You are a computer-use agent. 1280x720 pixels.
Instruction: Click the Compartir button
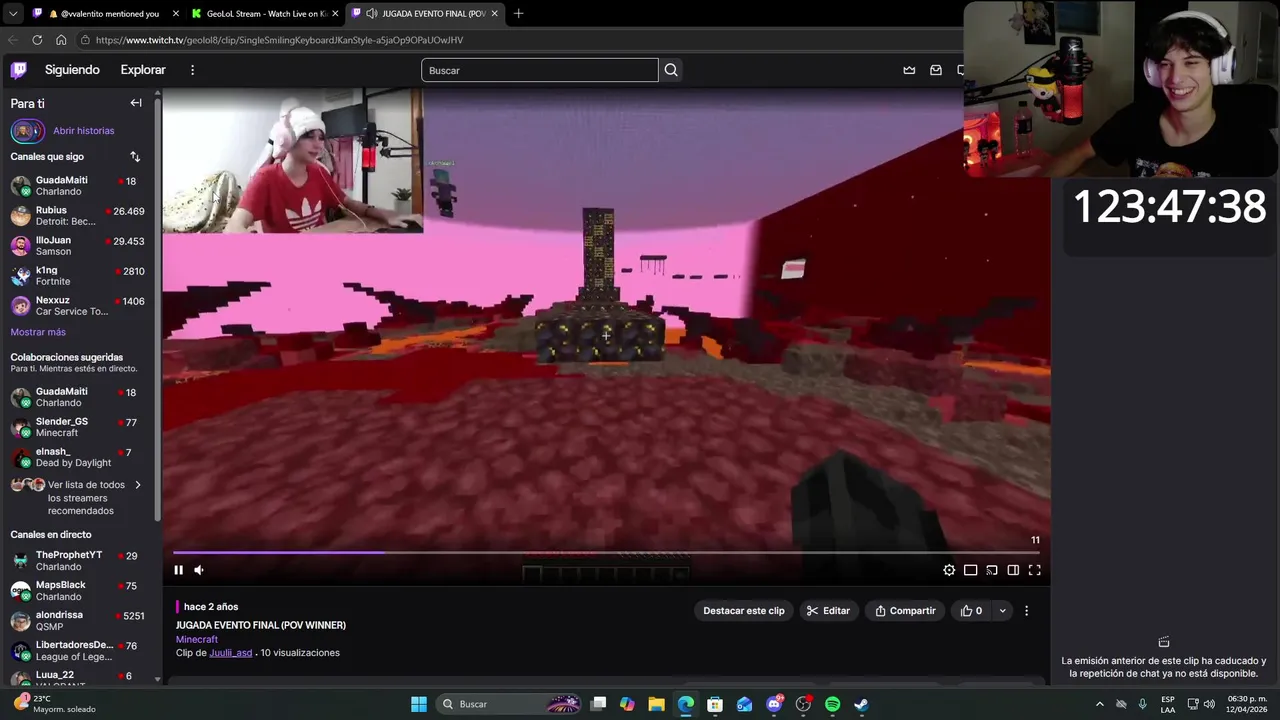click(x=905, y=611)
